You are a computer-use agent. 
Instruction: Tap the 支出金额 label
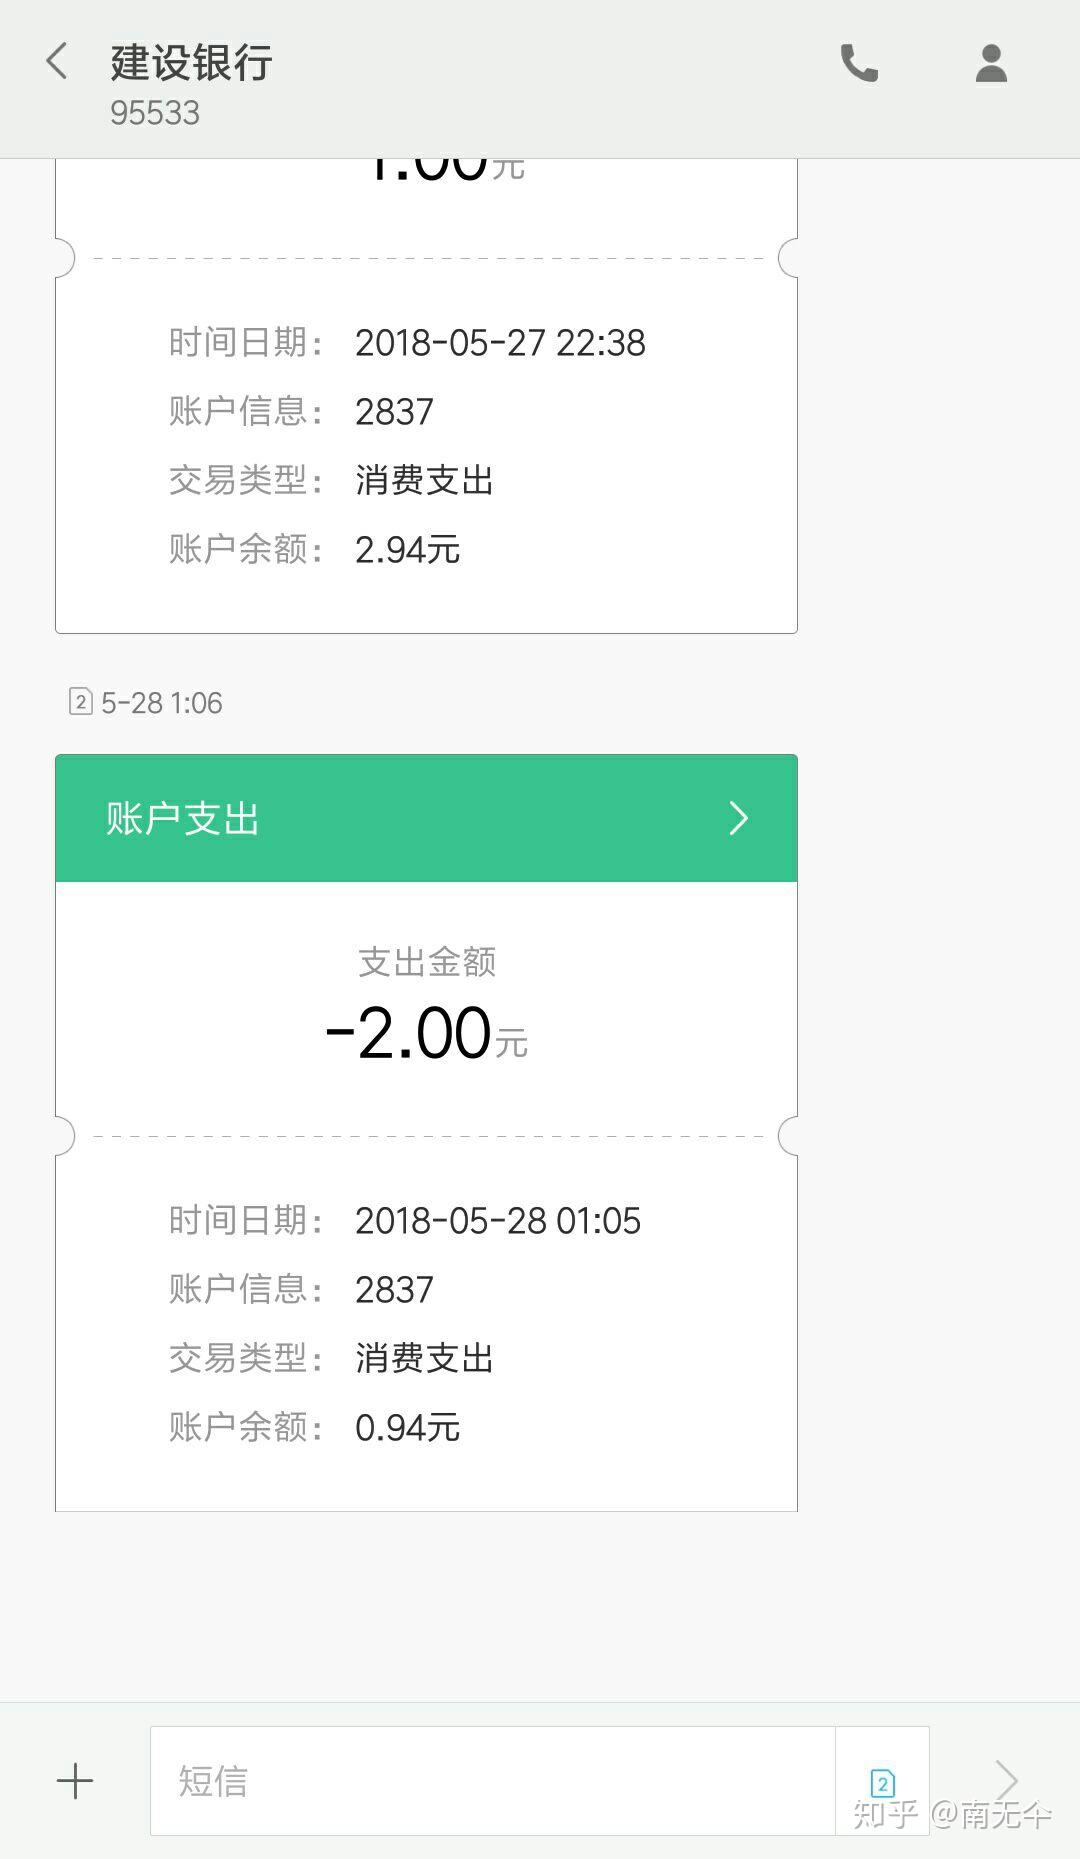click(427, 962)
